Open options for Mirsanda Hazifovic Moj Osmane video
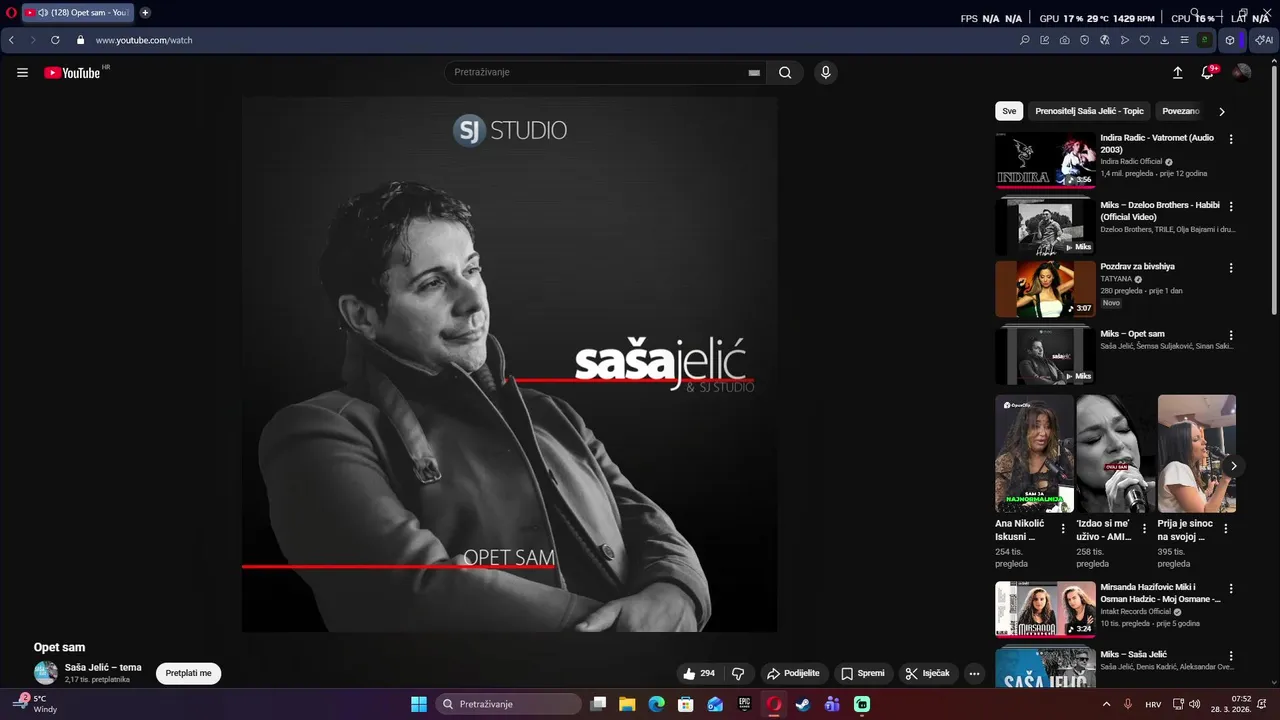 tap(1231, 589)
